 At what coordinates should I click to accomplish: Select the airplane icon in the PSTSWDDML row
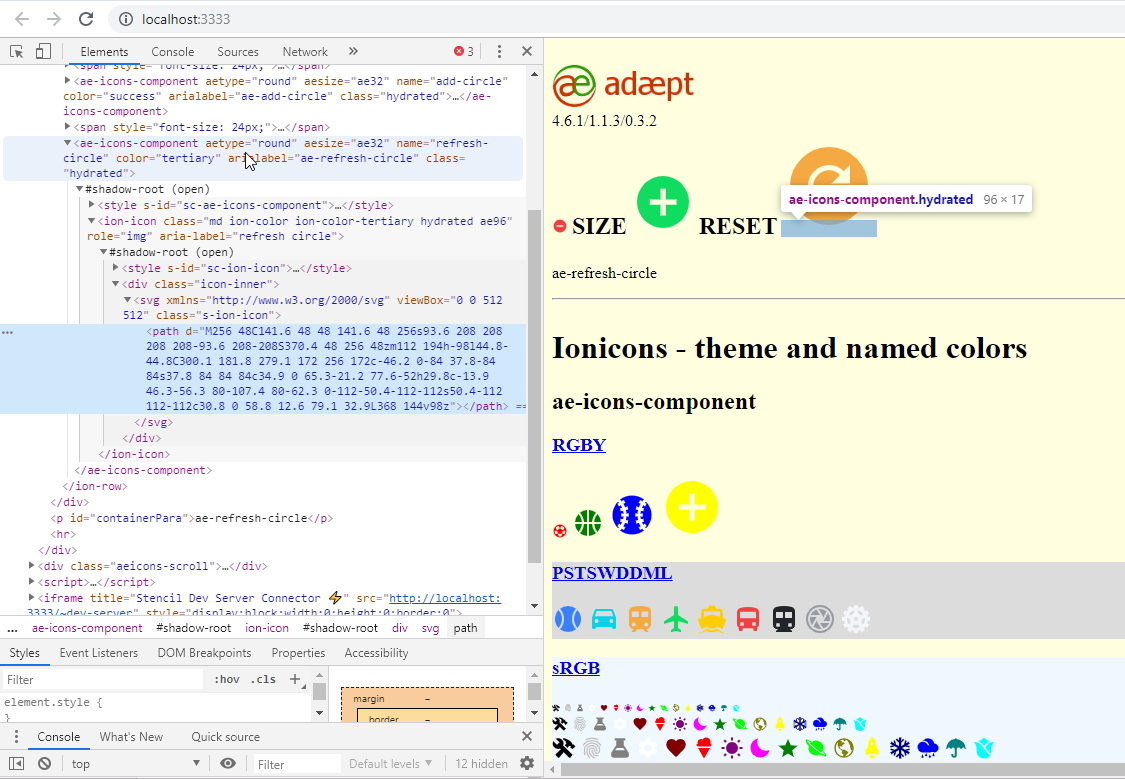point(675,619)
